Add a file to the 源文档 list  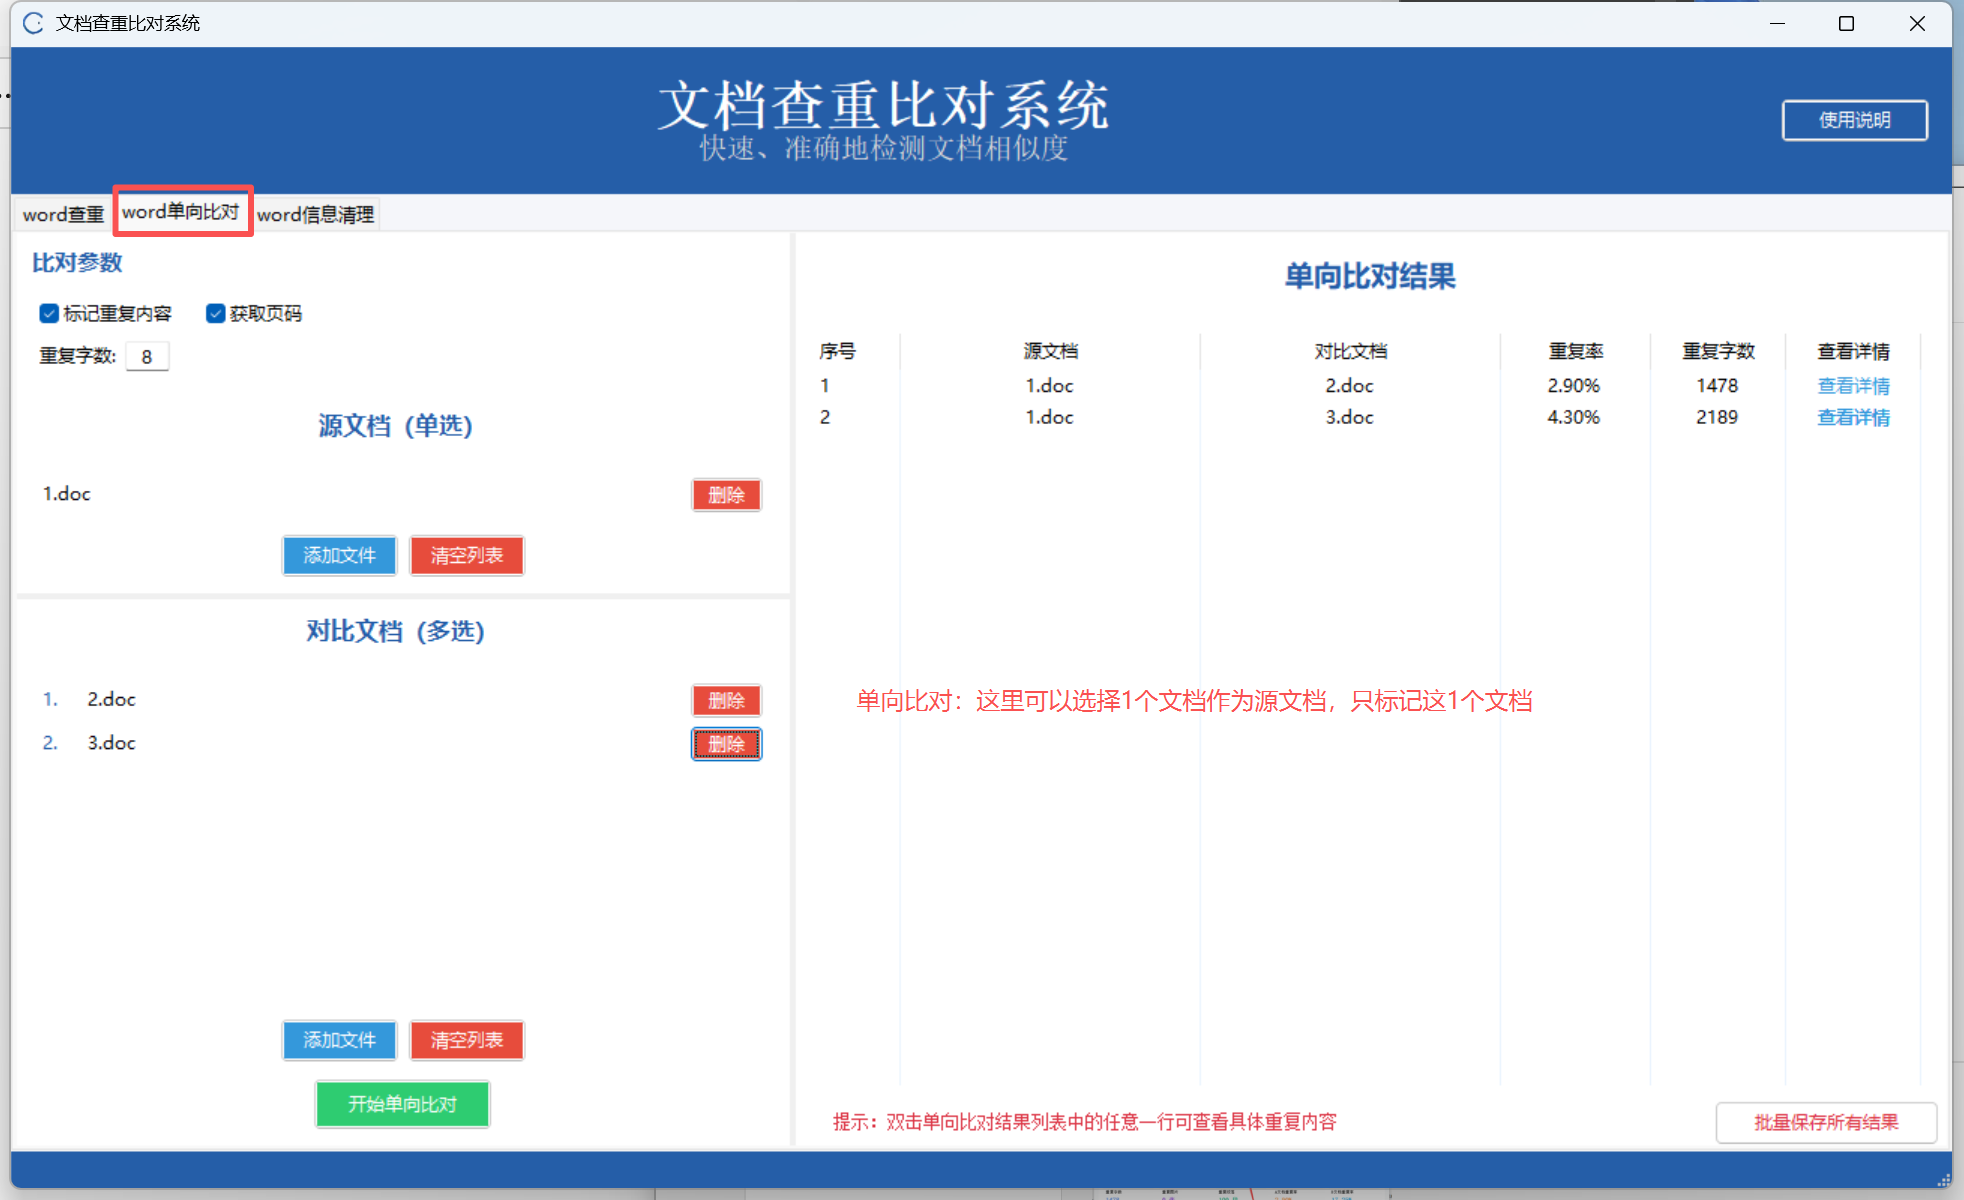339,556
